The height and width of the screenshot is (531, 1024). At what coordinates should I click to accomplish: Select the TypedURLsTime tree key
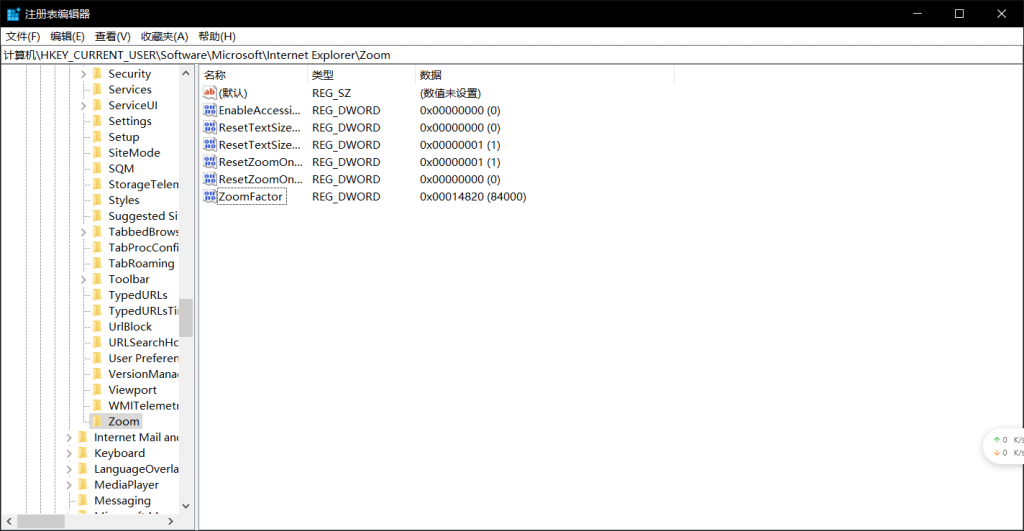143,311
